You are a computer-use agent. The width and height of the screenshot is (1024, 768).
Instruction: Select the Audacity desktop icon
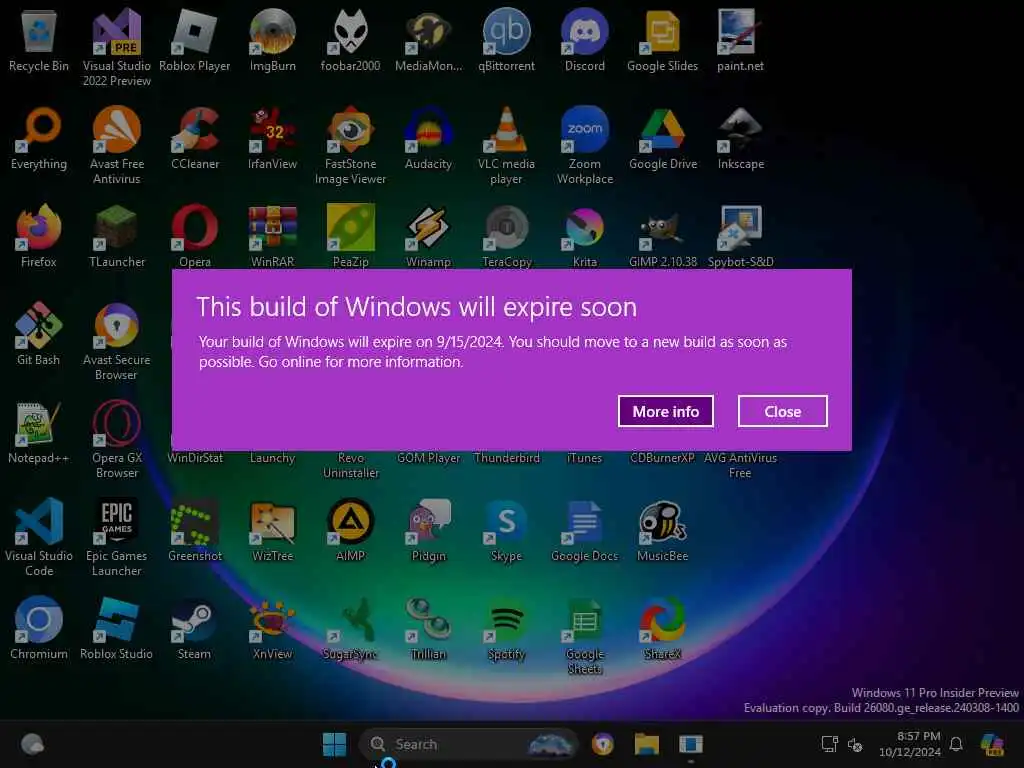(x=428, y=138)
